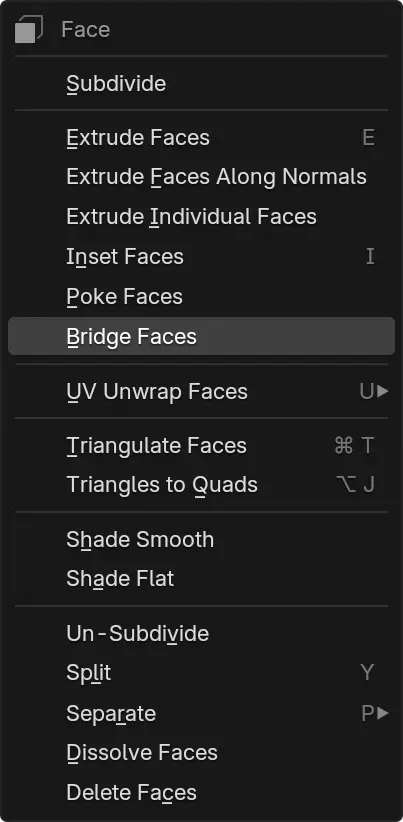
Task: Apply Shade Smooth
Action: [201, 539]
